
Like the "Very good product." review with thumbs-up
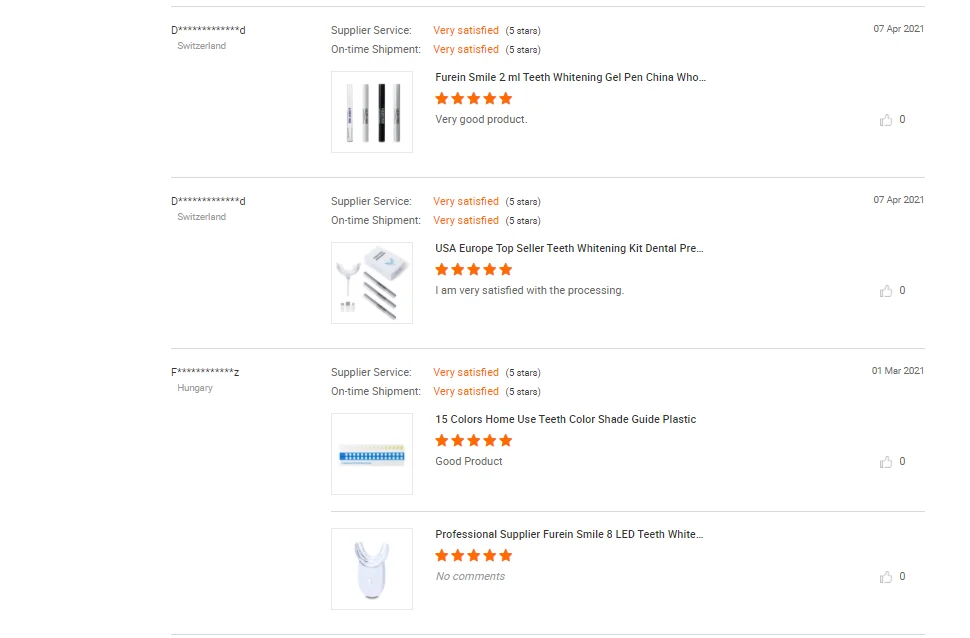coord(886,120)
